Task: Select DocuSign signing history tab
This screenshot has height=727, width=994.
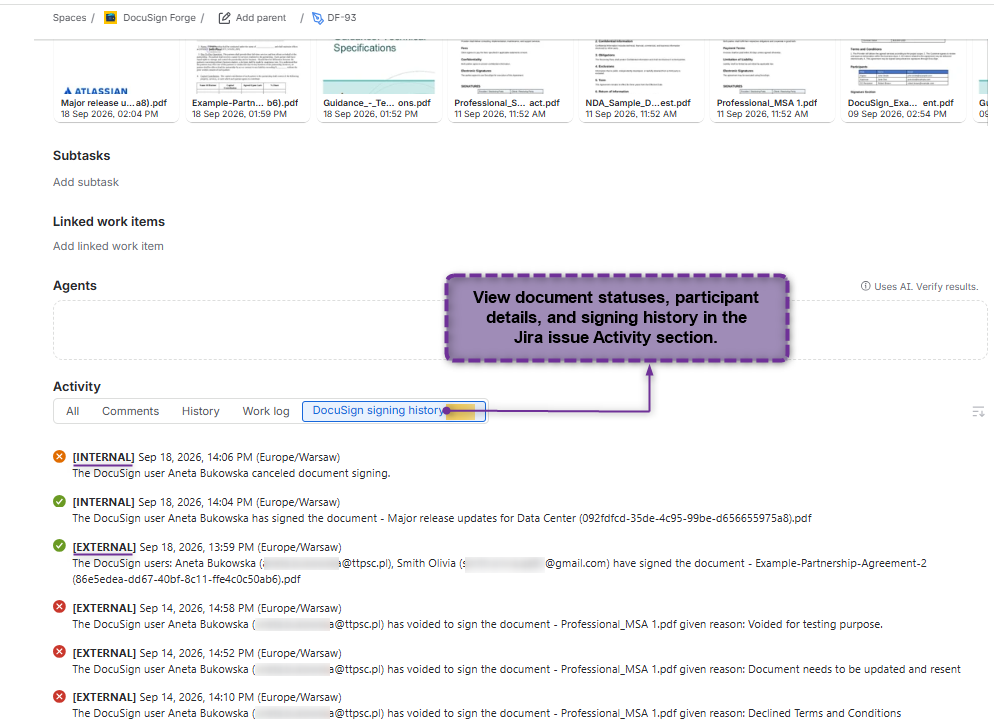Action: [x=394, y=411]
